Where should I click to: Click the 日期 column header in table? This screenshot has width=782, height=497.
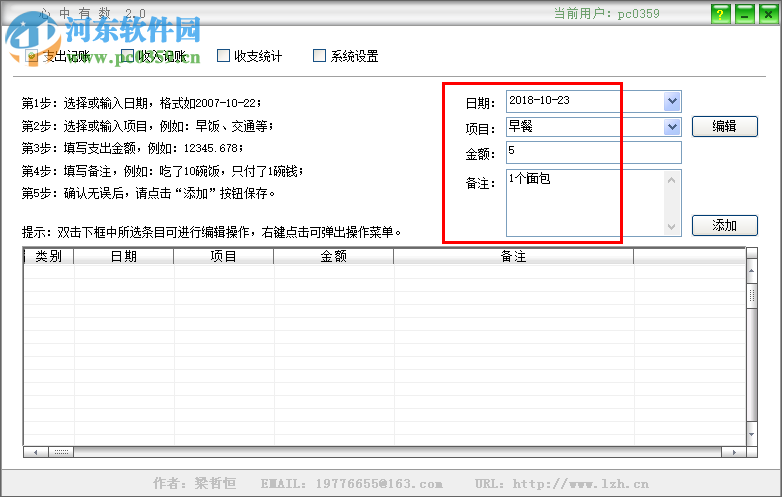click(x=124, y=256)
